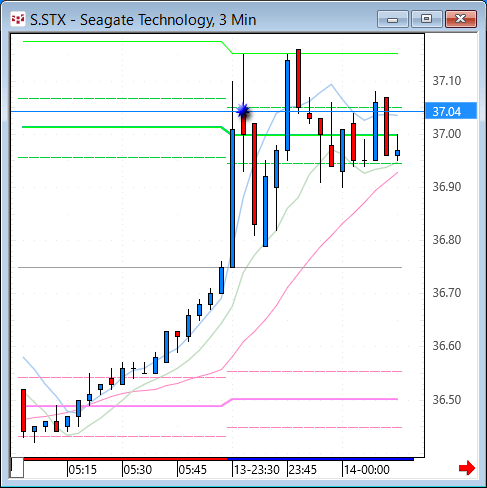
Task: Click the 14-00:00 time axis label
Action: tap(367, 470)
